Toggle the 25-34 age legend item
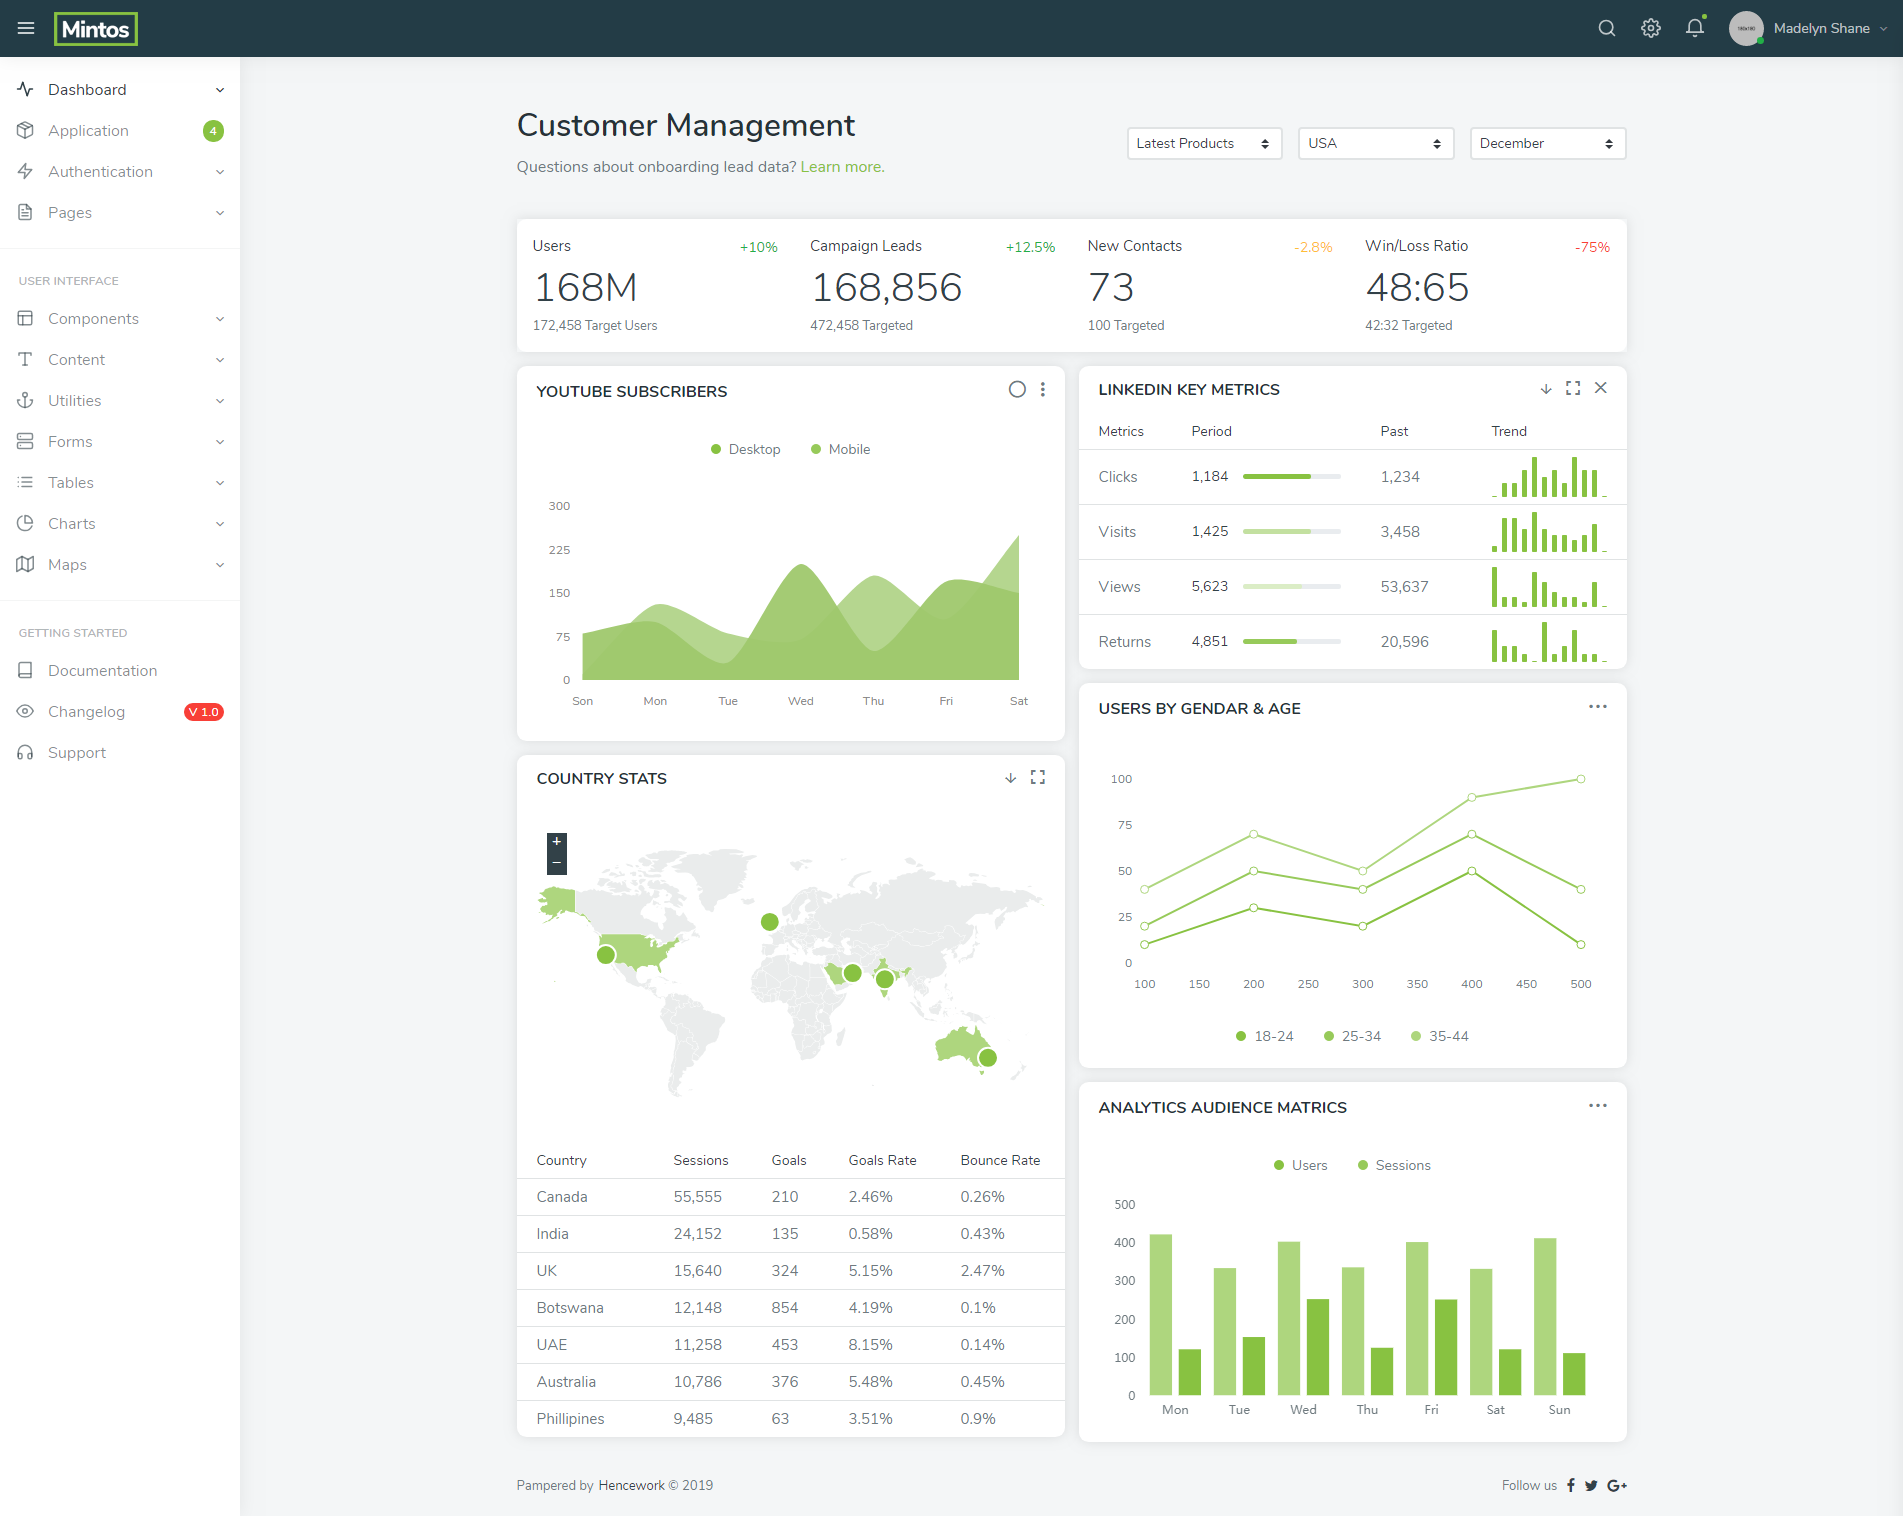Screen dimensions: 1903x1516 [x=1352, y=1036]
